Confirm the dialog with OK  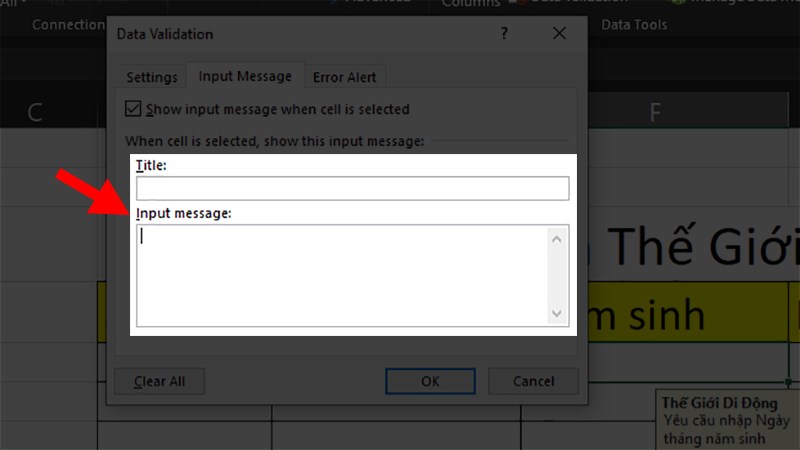[430, 381]
